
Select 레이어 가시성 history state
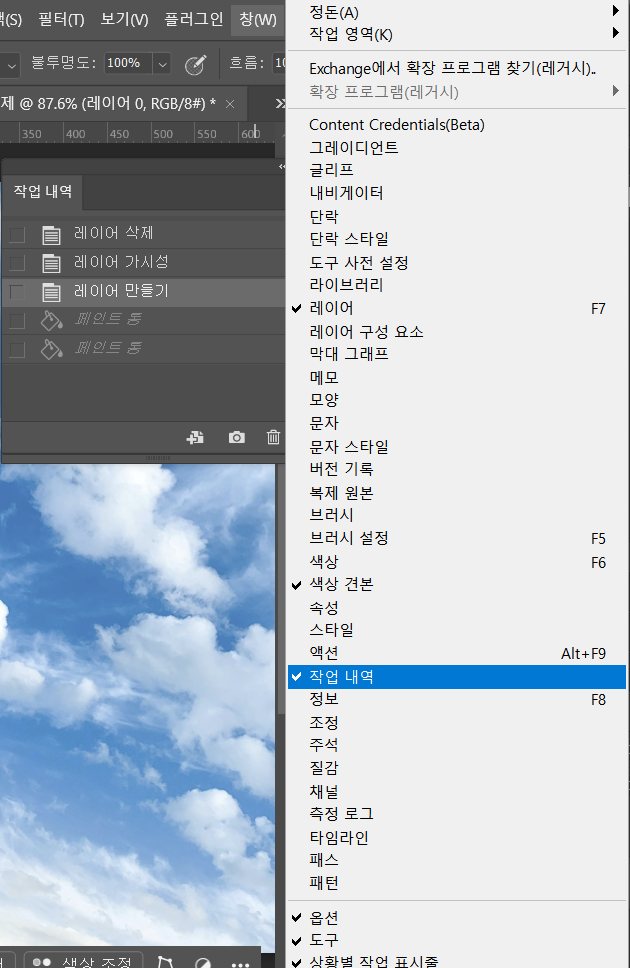tap(143, 263)
